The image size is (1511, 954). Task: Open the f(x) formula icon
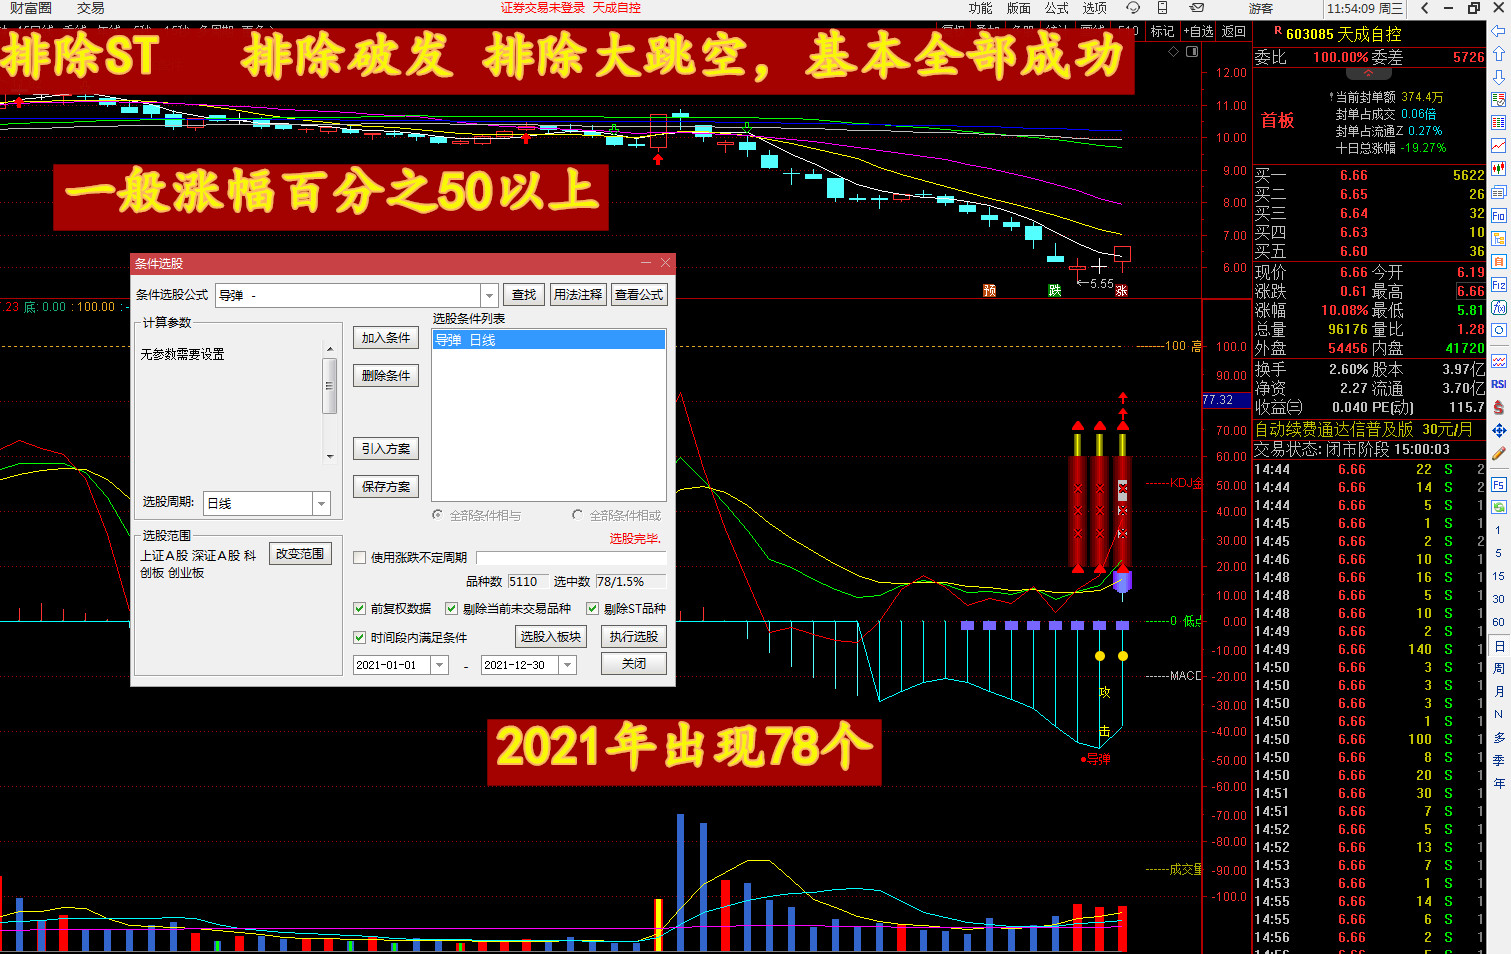click(1498, 308)
